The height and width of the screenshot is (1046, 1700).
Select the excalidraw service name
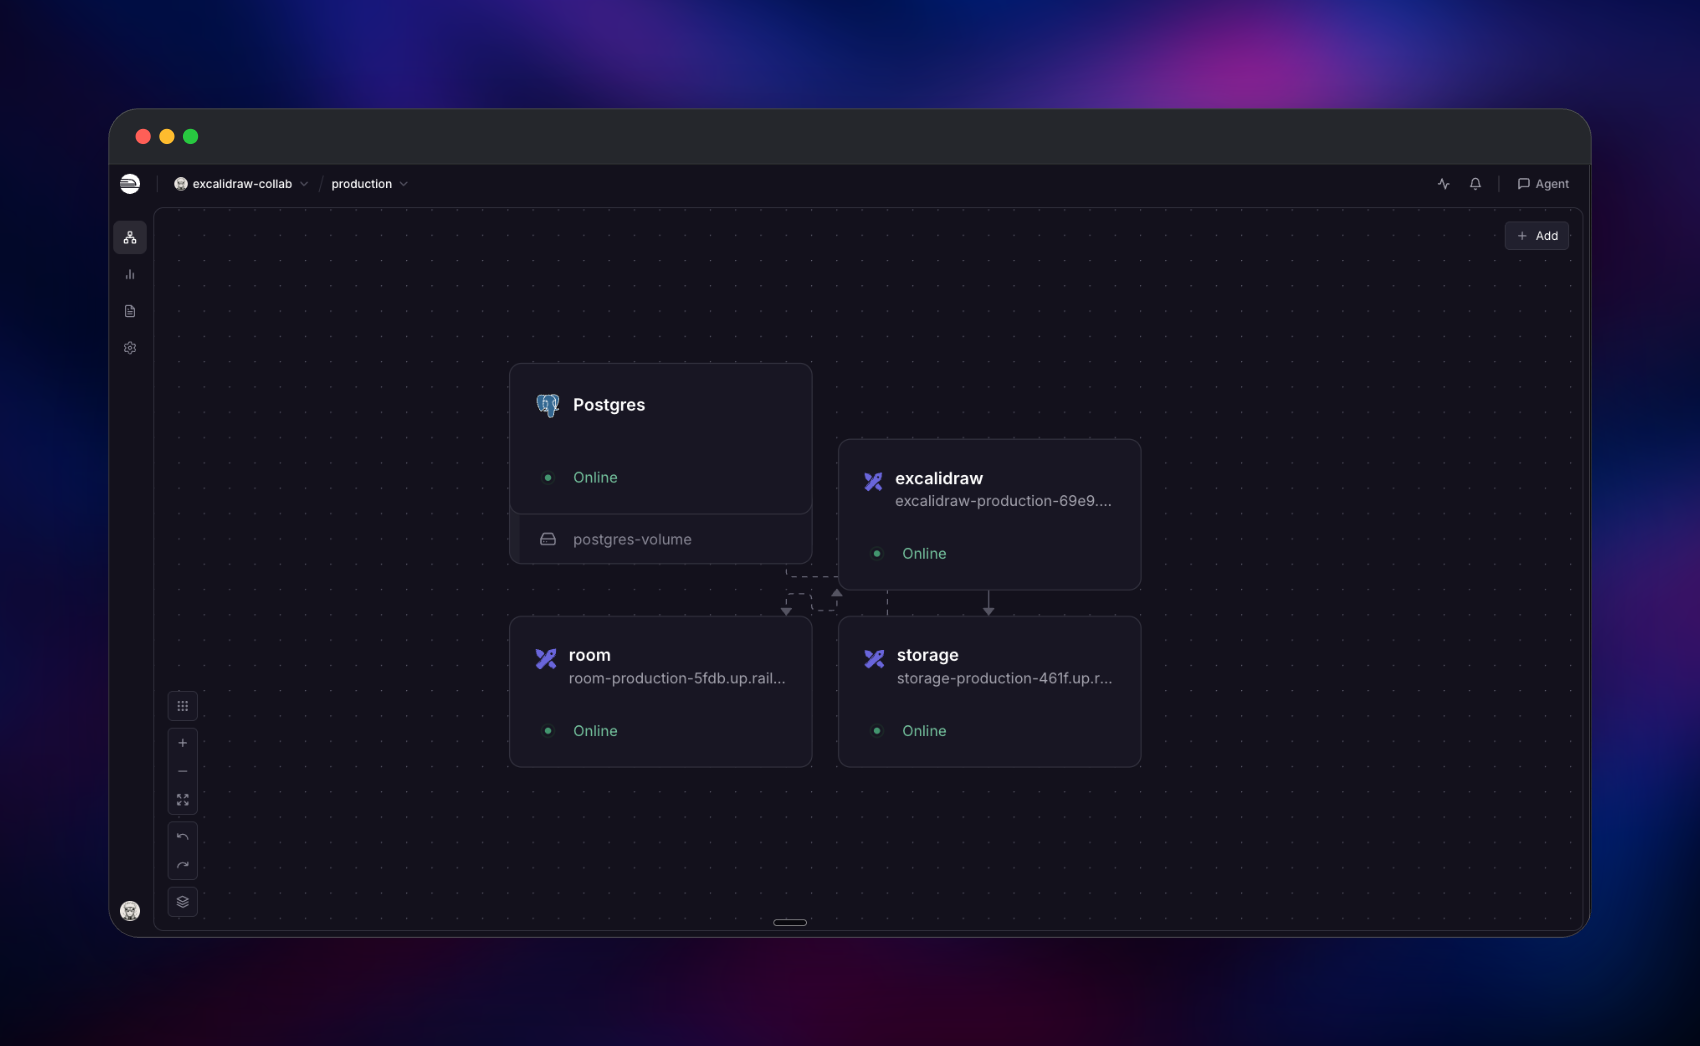pyautogui.click(x=939, y=478)
